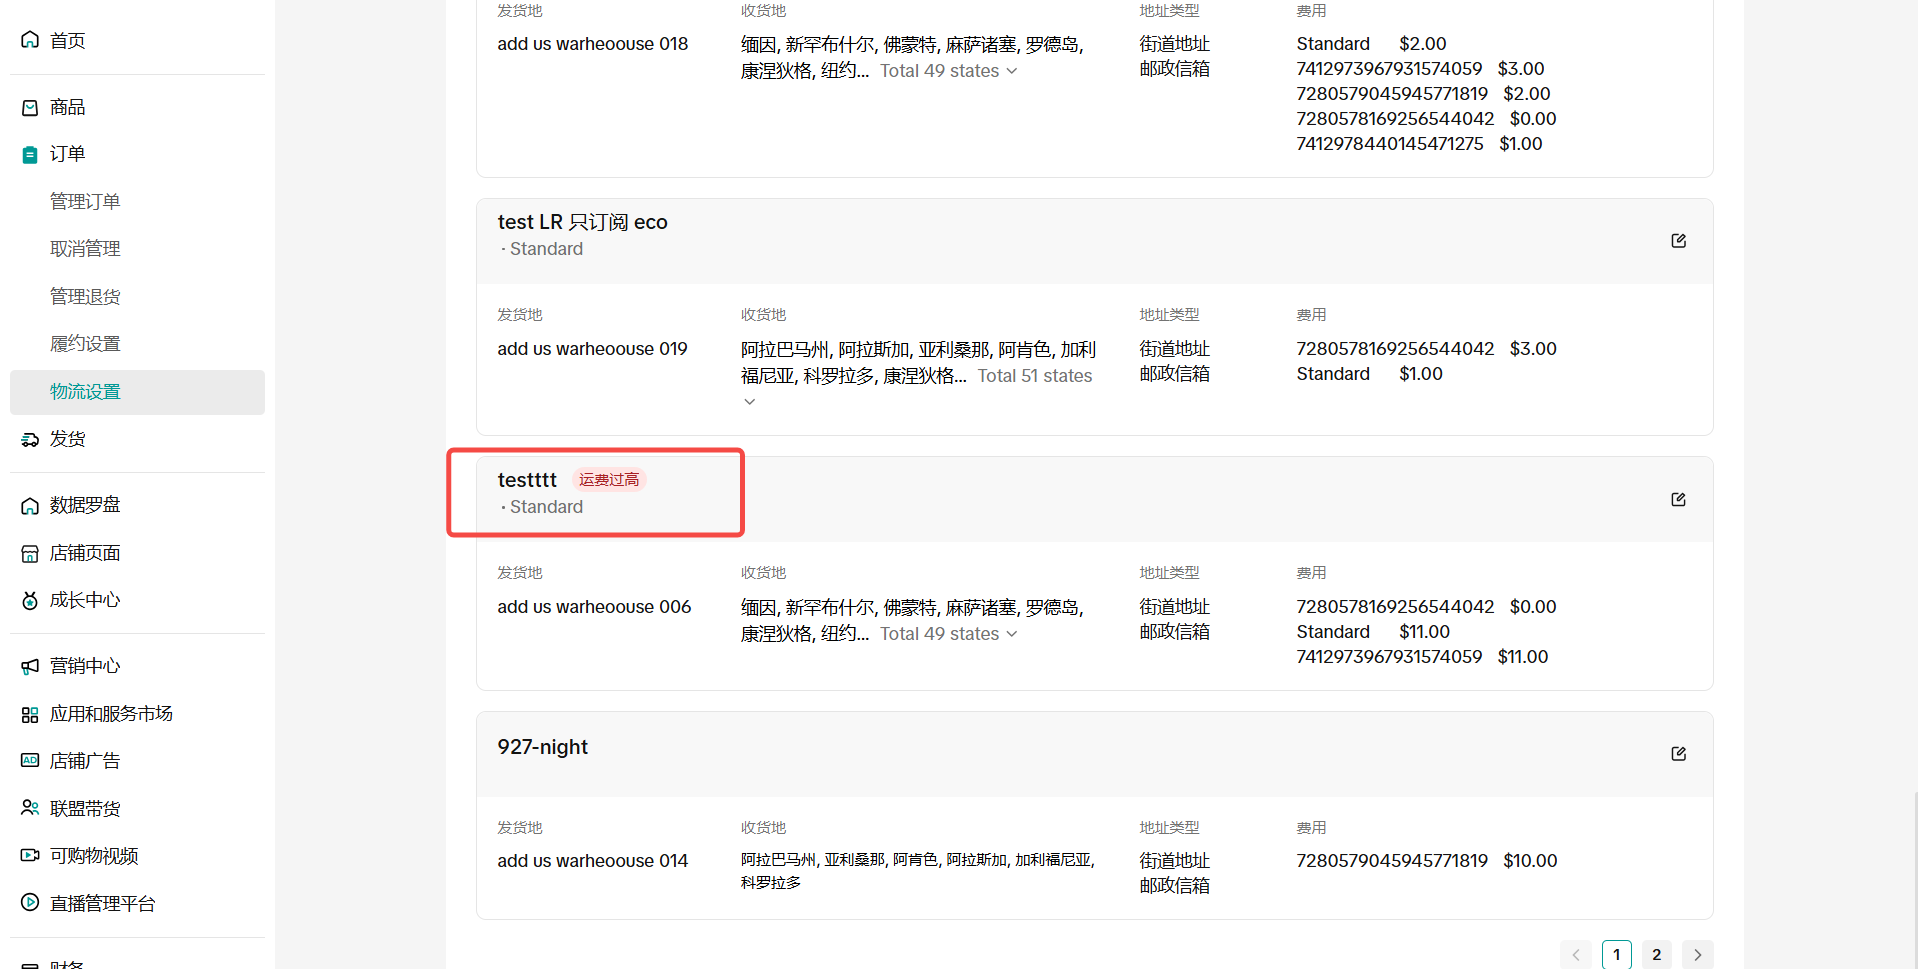Screen dimensions: 1918x969
Task: Edit the testttt shipping template
Action: point(1678,499)
